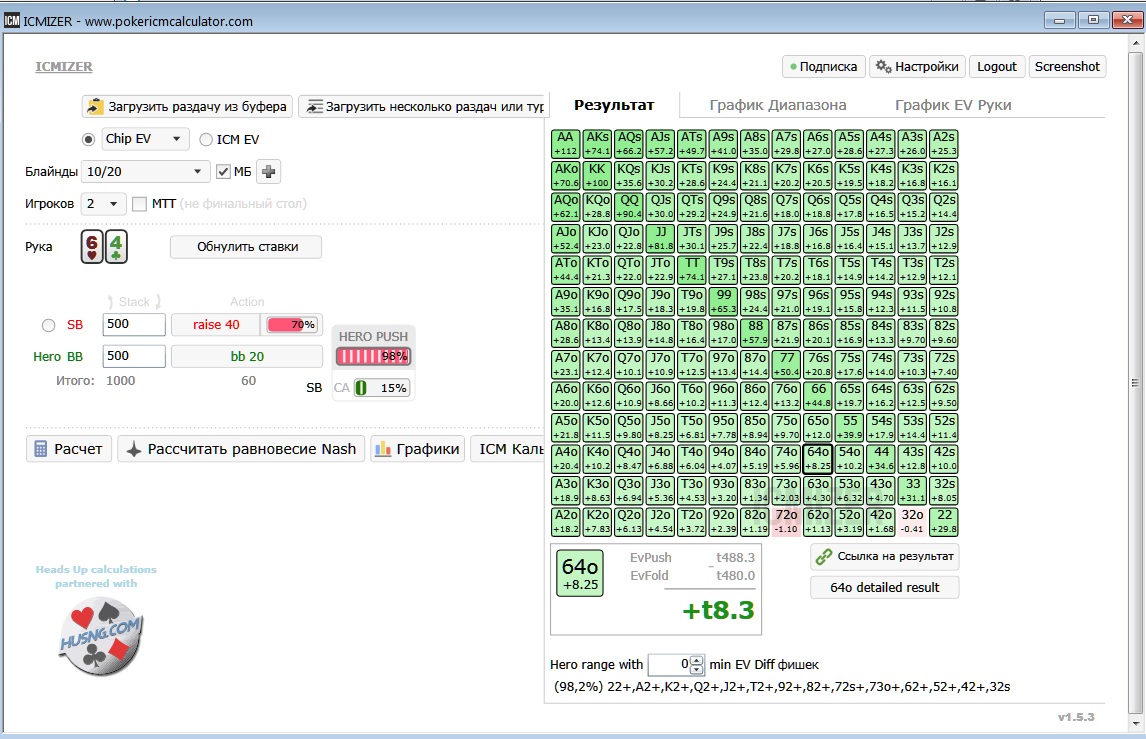
Task: Select the A2o hand cell
Action: [566, 522]
